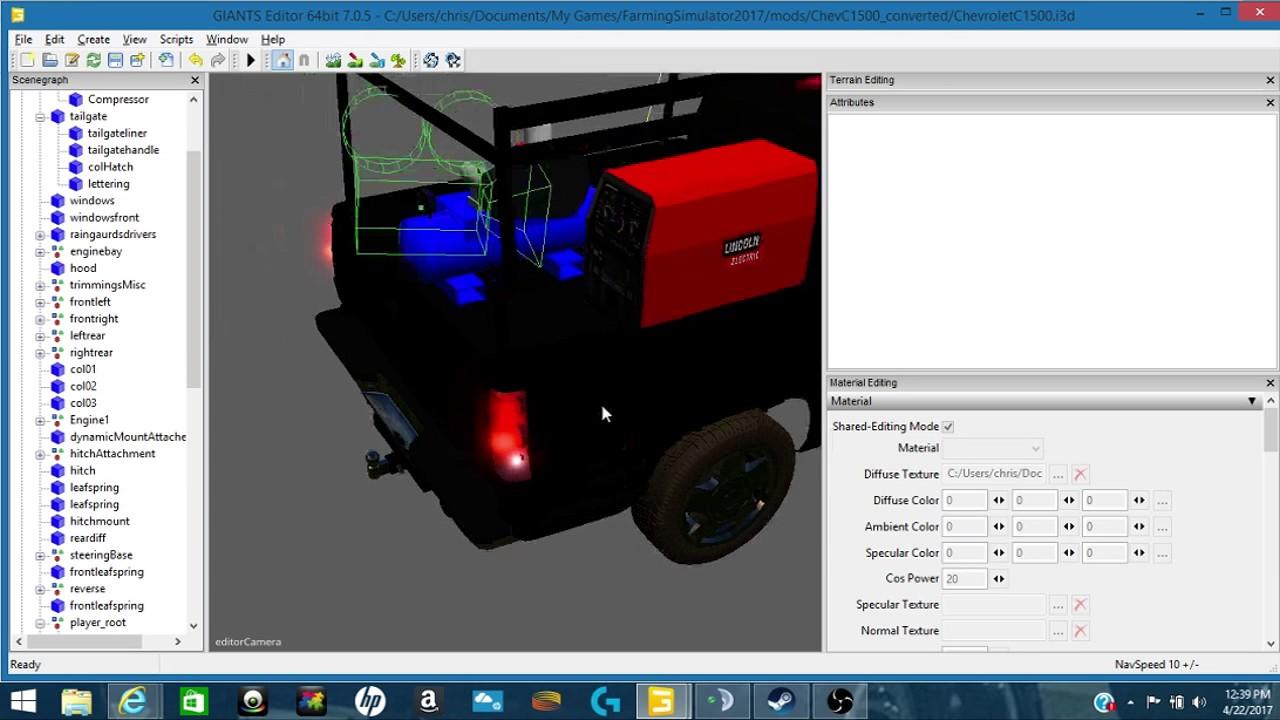Open the Scripts menu
The image size is (1280, 720).
click(176, 39)
